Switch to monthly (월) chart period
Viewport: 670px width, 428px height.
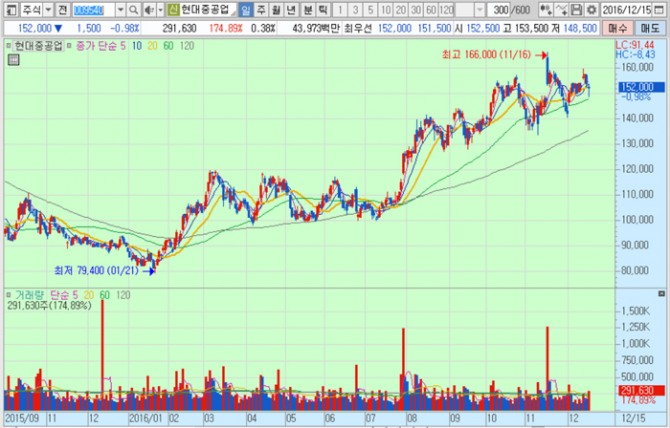click(277, 8)
